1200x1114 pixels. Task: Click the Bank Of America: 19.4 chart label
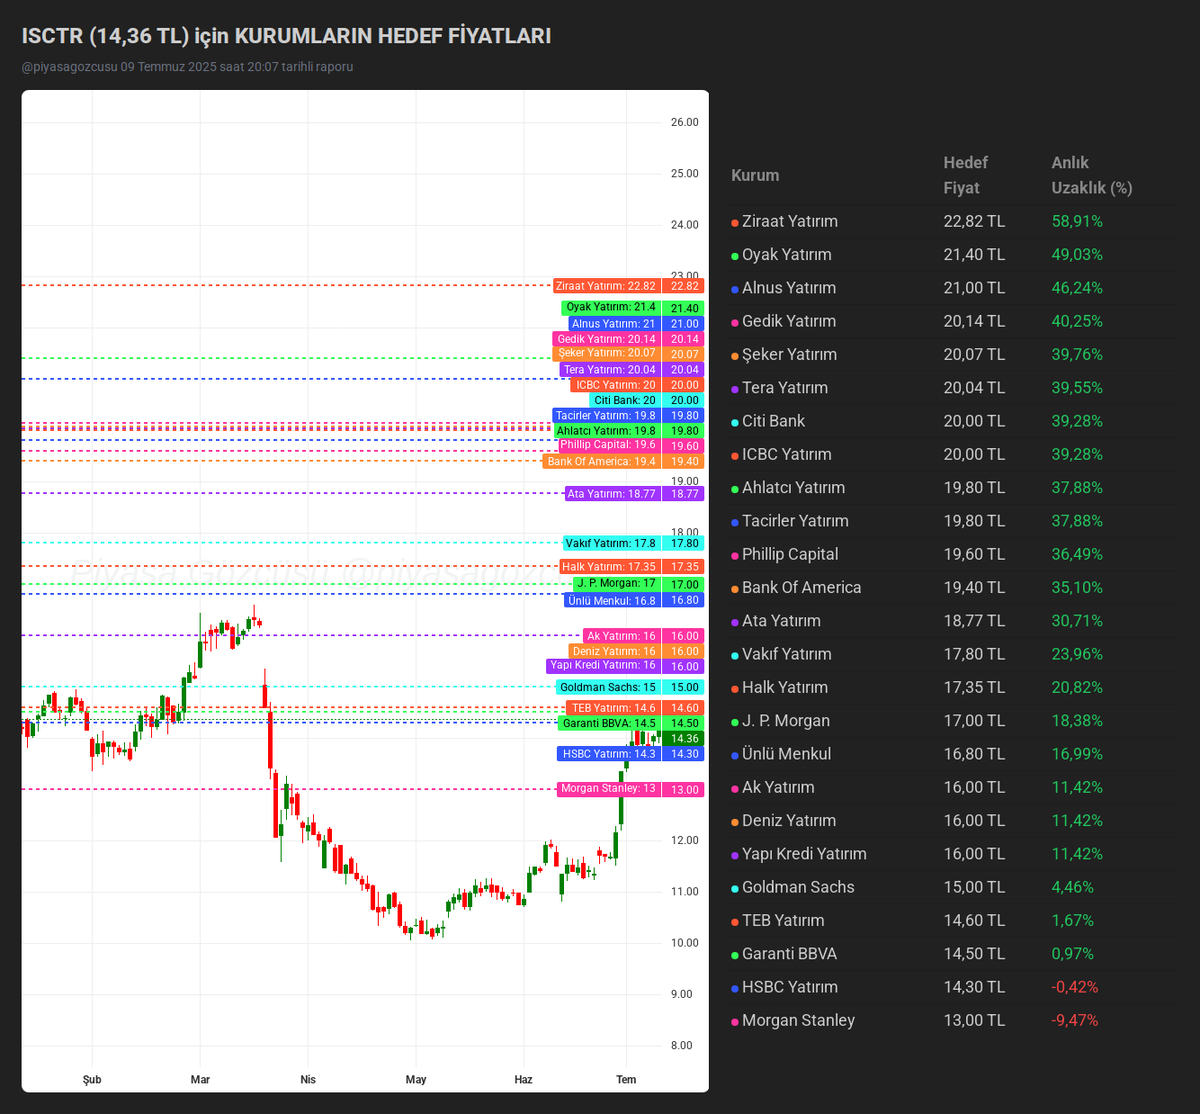601,462
